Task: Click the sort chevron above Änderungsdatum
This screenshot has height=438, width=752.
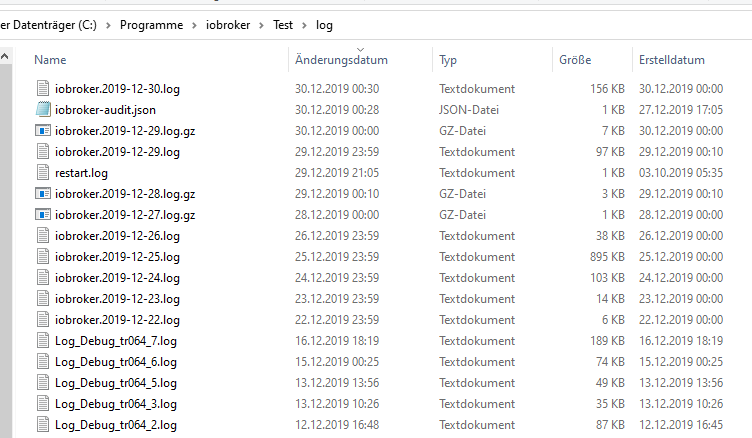Action: click(x=361, y=49)
